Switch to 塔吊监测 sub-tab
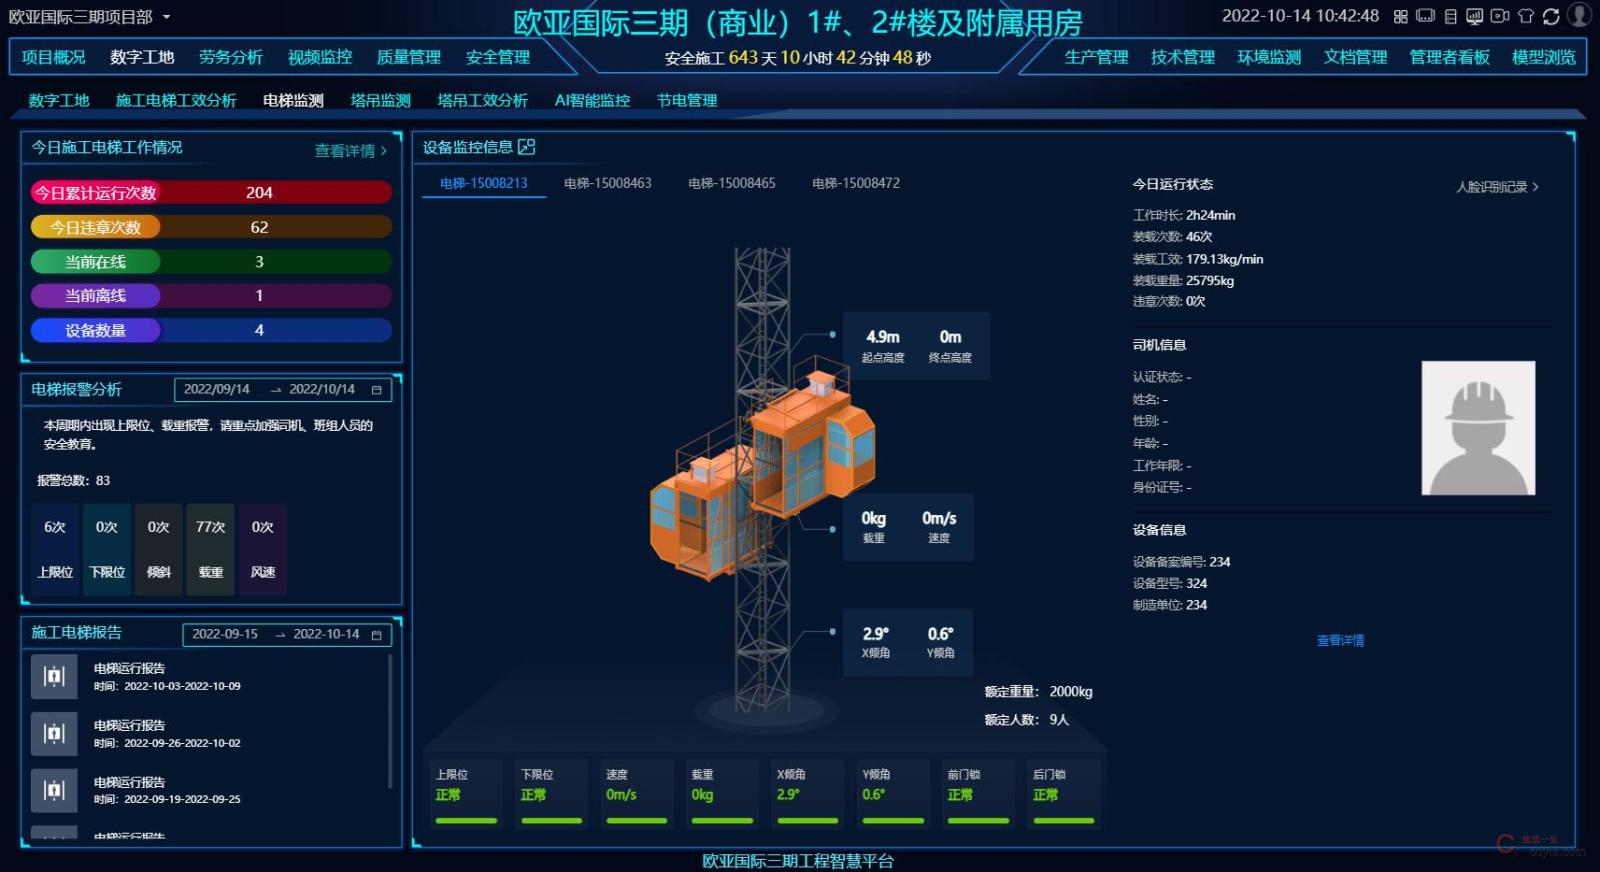 [381, 100]
